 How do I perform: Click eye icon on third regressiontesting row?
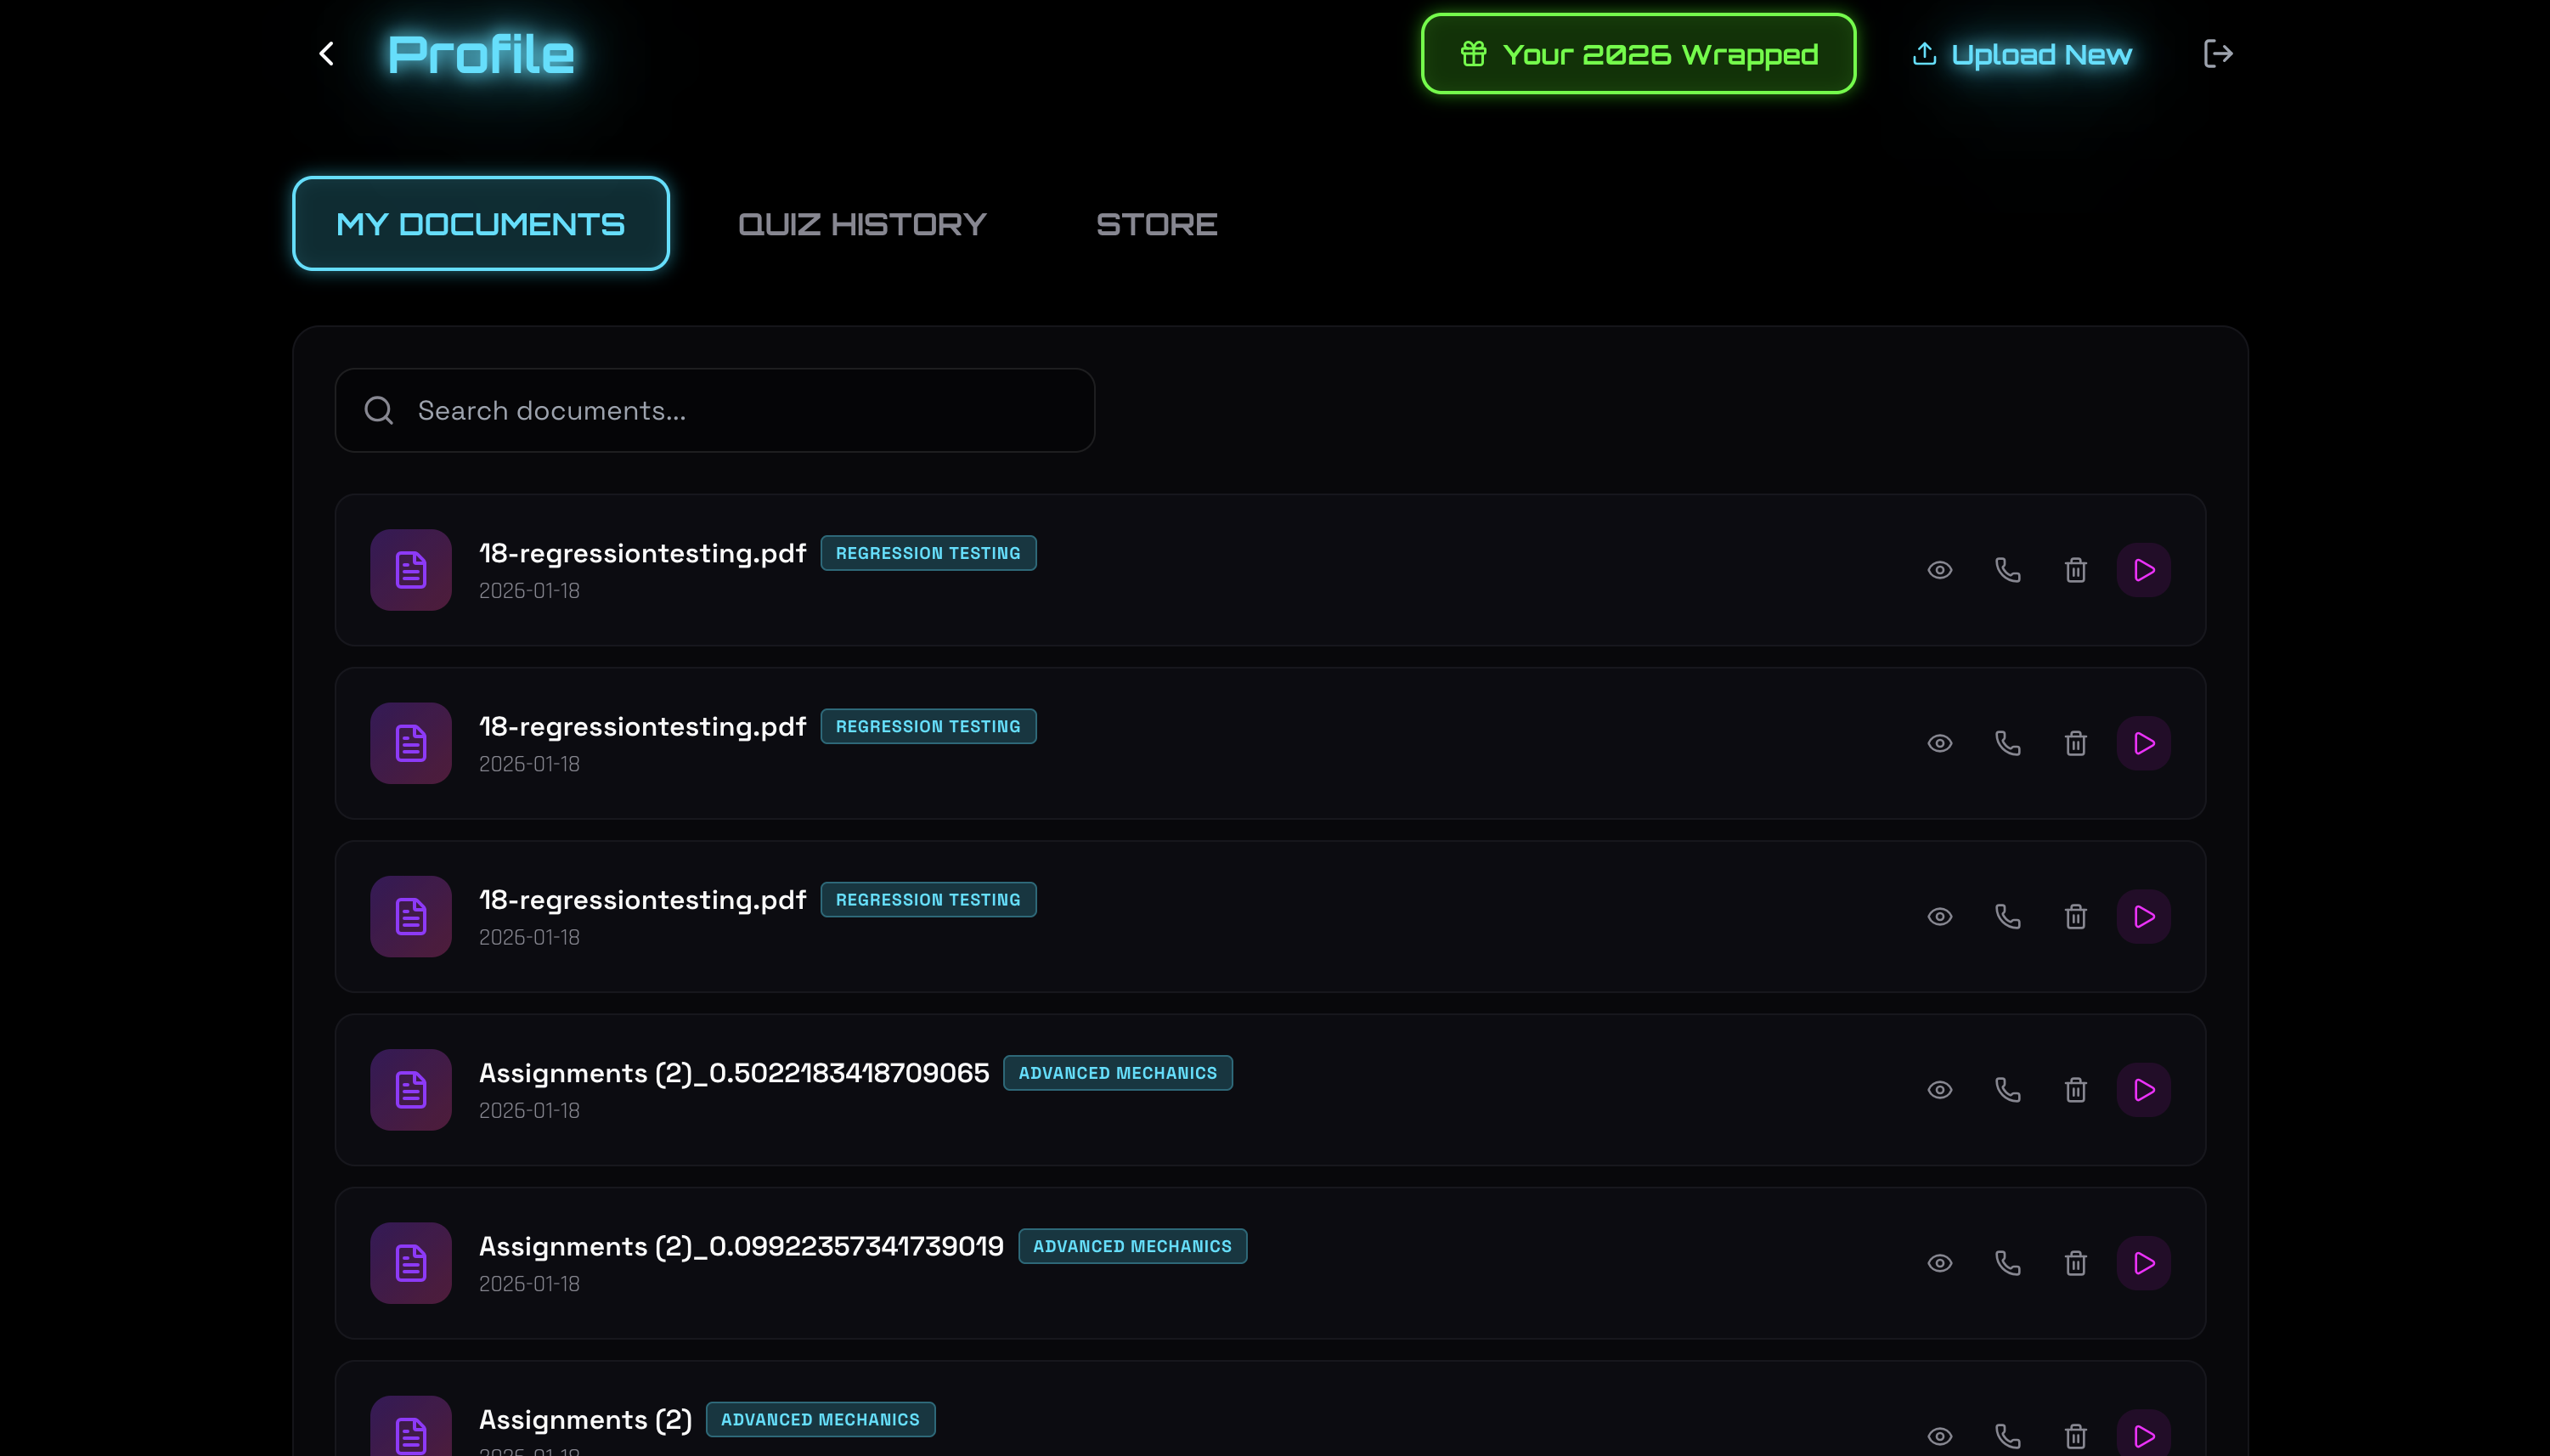pos(1939,916)
